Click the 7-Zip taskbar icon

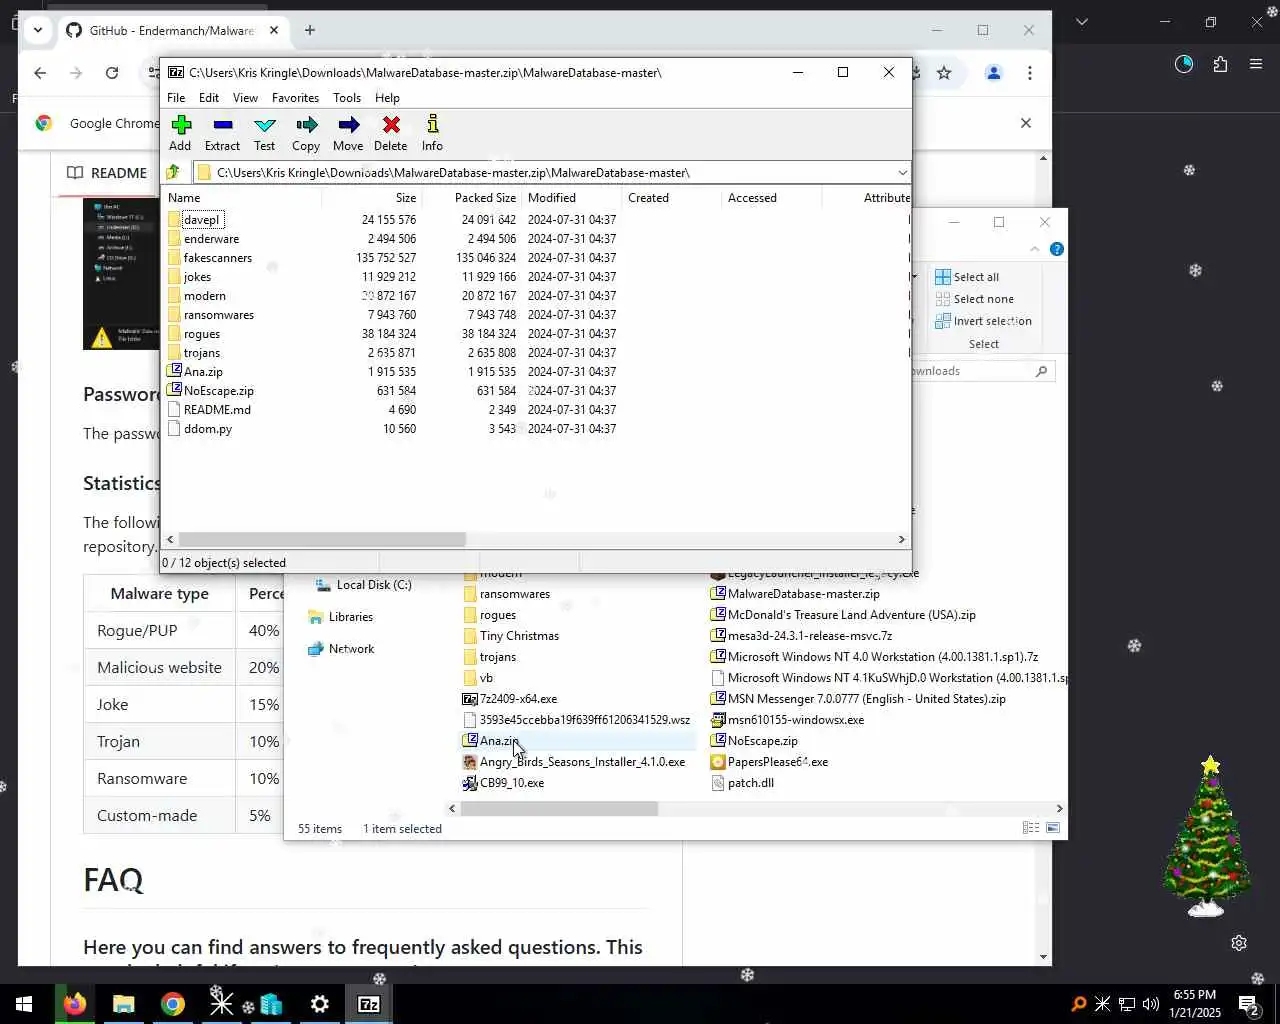(369, 1004)
